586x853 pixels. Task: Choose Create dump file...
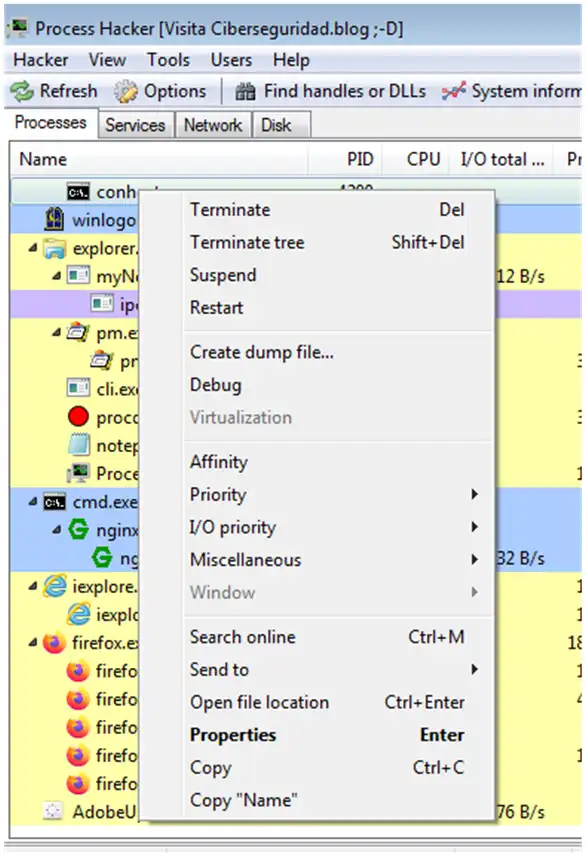coord(338,353)
